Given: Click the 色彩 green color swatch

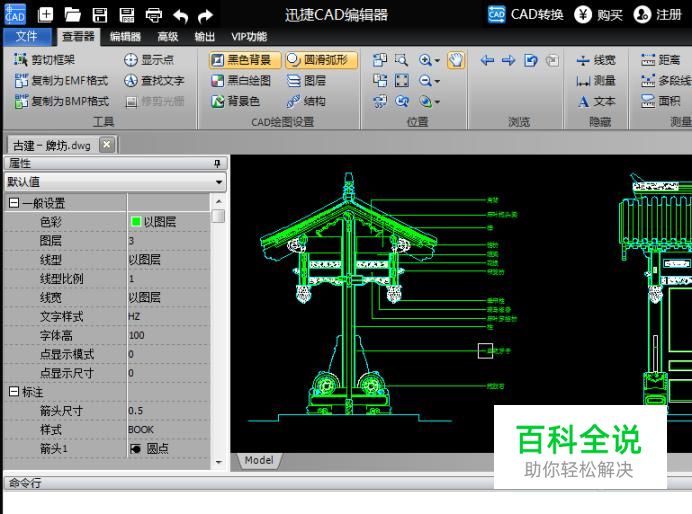Looking at the screenshot, I should pos(136,221).
